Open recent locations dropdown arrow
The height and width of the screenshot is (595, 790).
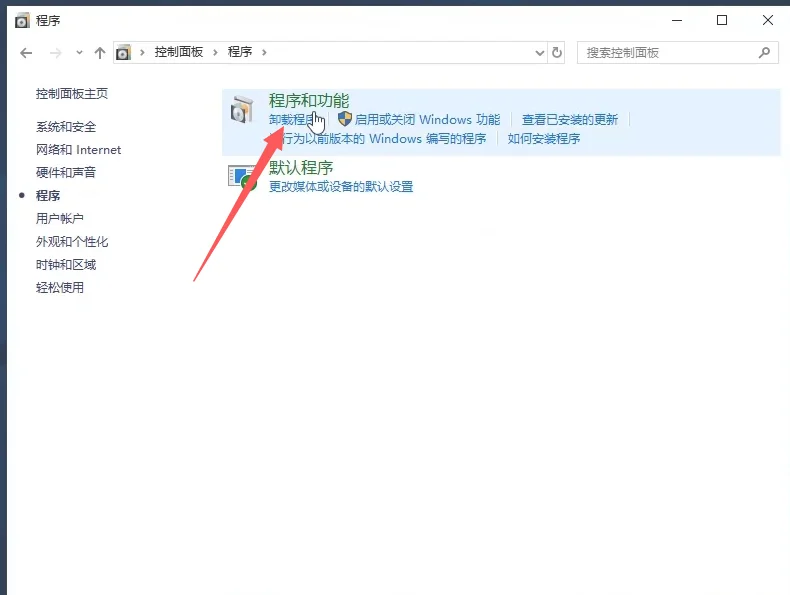tap(79, 52)
